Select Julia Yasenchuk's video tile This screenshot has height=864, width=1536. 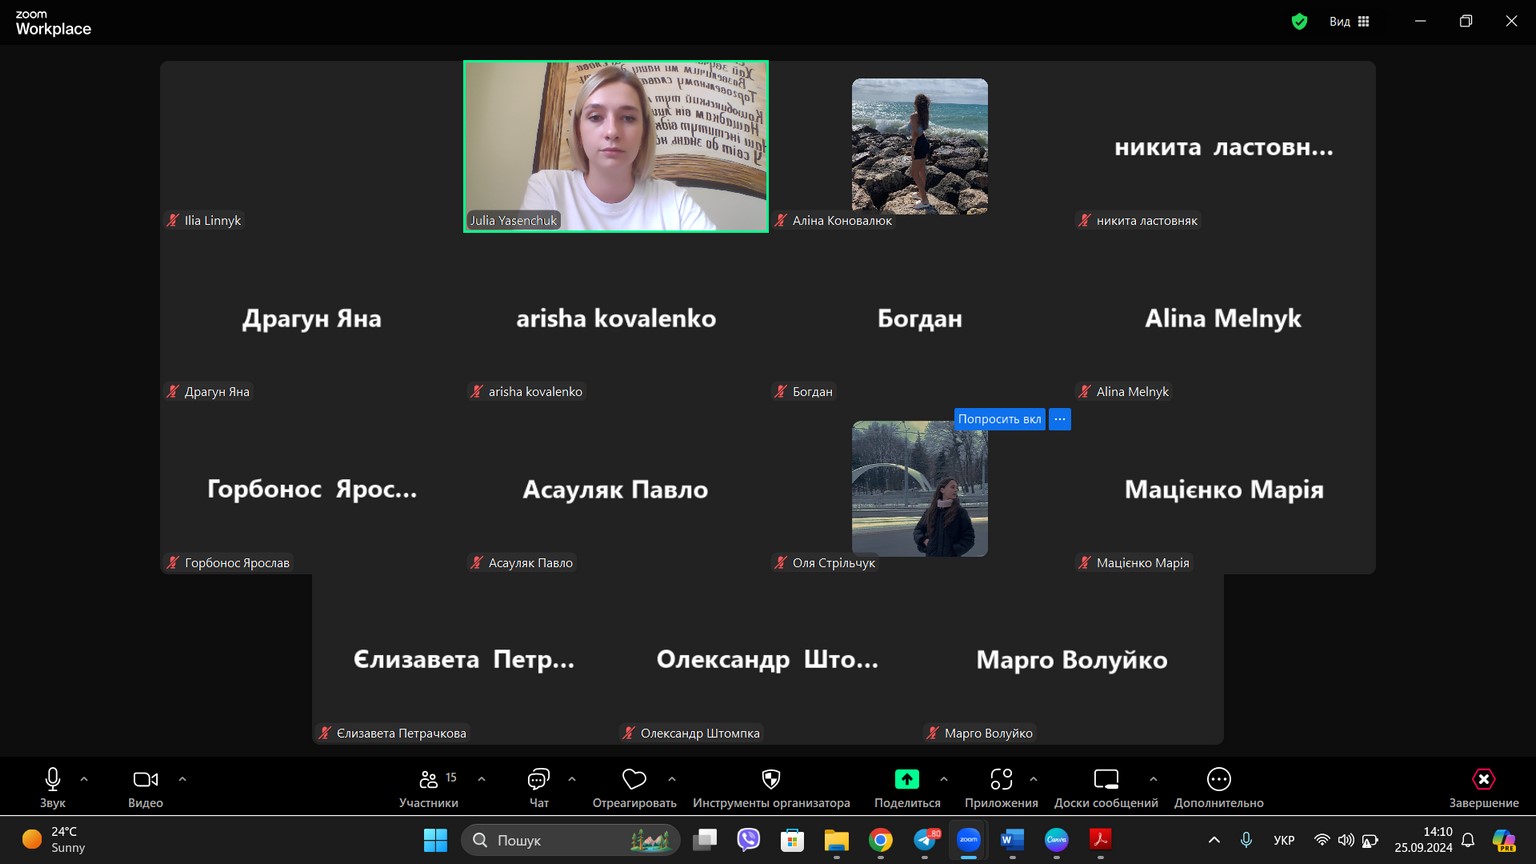[615, 146]
